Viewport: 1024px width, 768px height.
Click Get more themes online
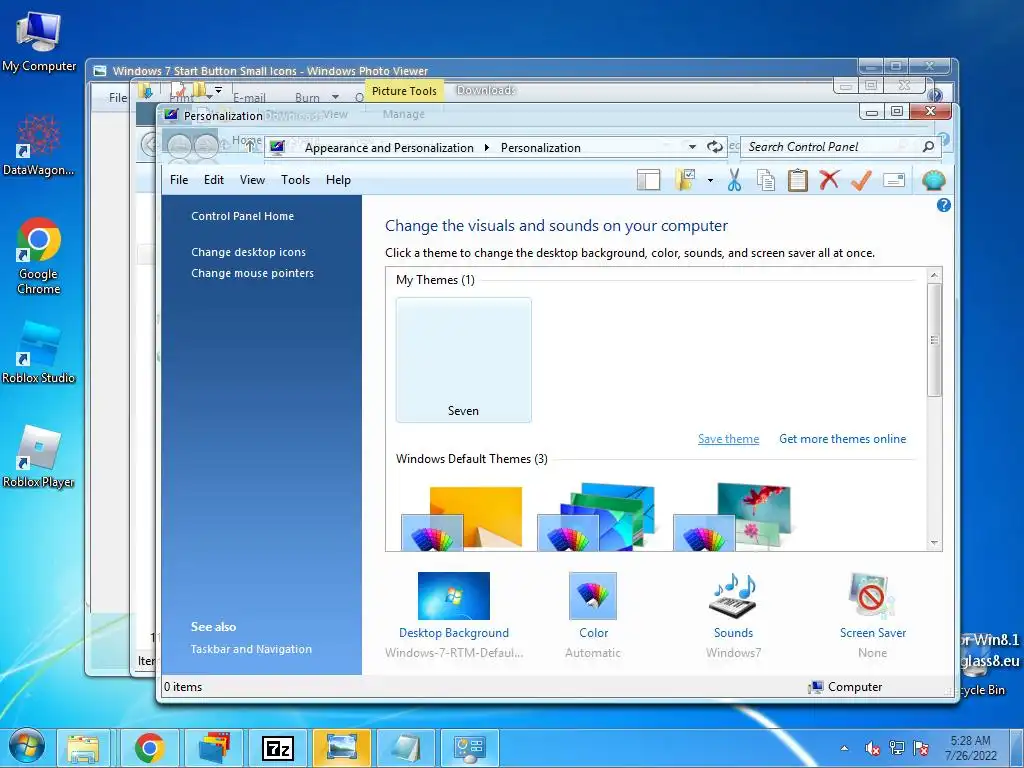[842, 439]
